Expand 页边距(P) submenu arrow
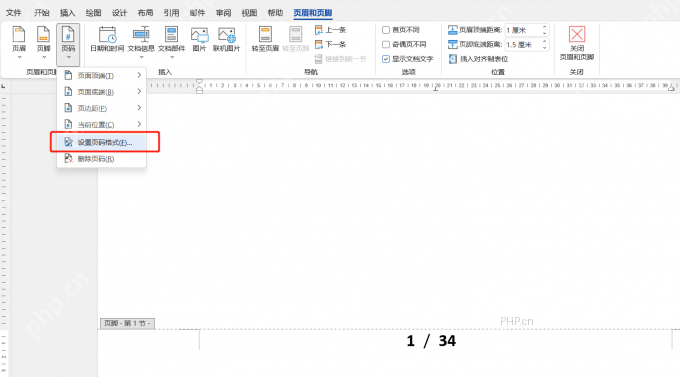Viewport: 680px width, 377px height. tap(139, 107)
